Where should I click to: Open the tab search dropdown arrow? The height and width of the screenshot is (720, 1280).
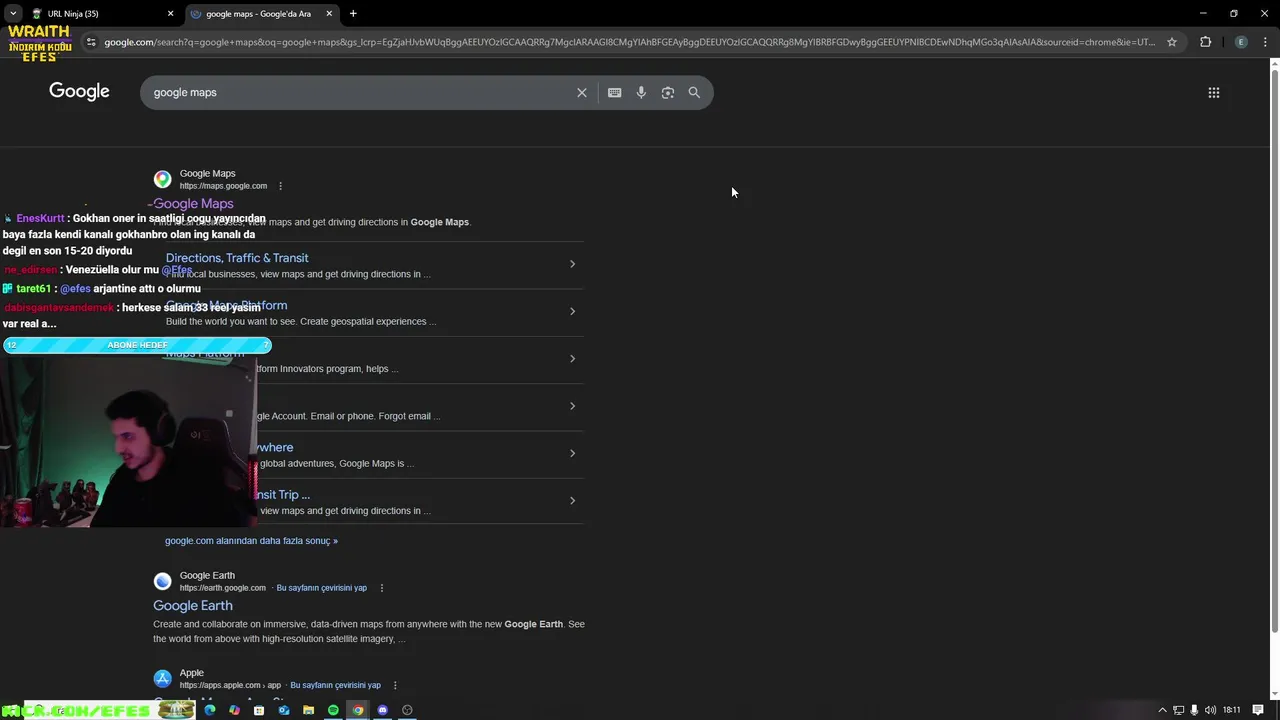pos(13,13)
